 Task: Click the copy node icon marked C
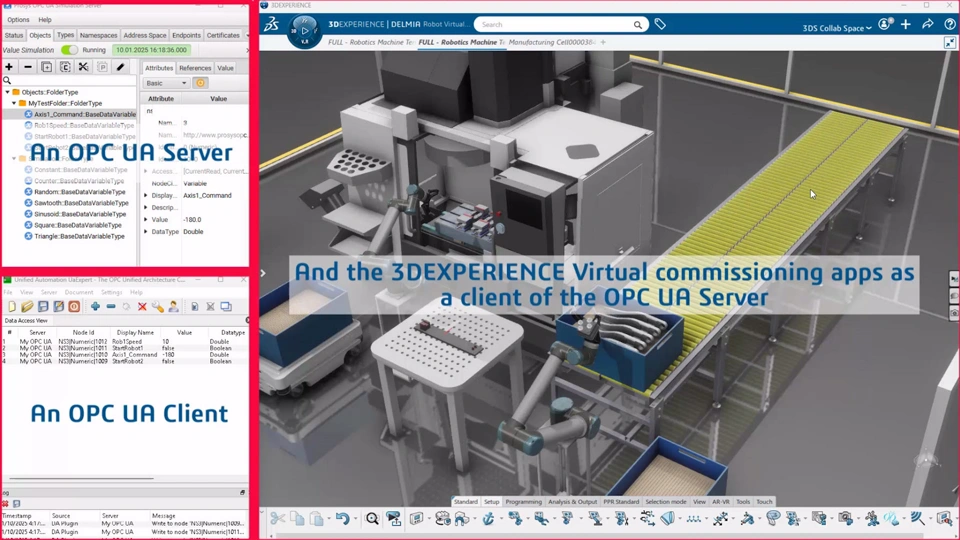point(65,67)
